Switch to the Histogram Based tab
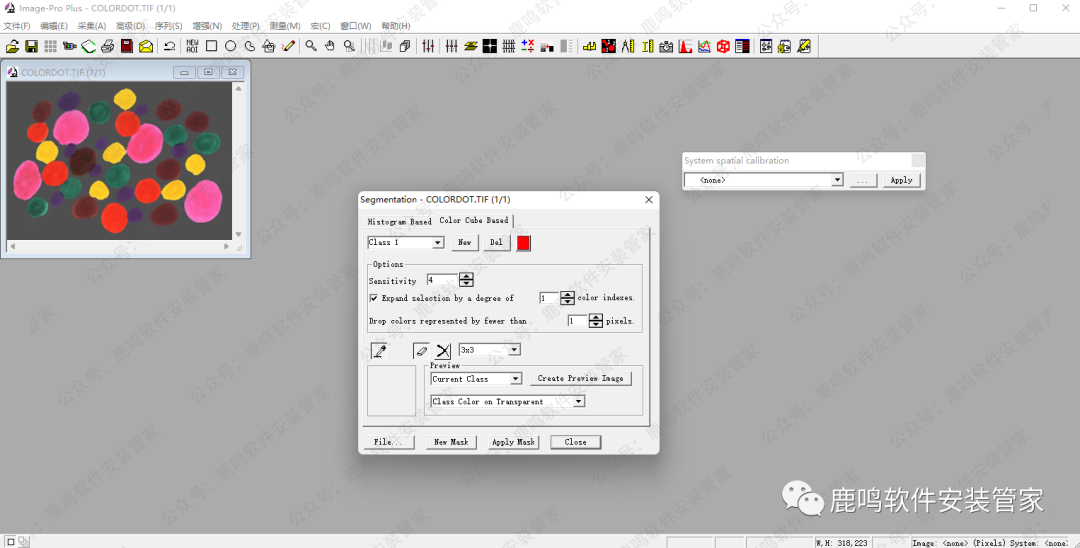 pos(399,221)
